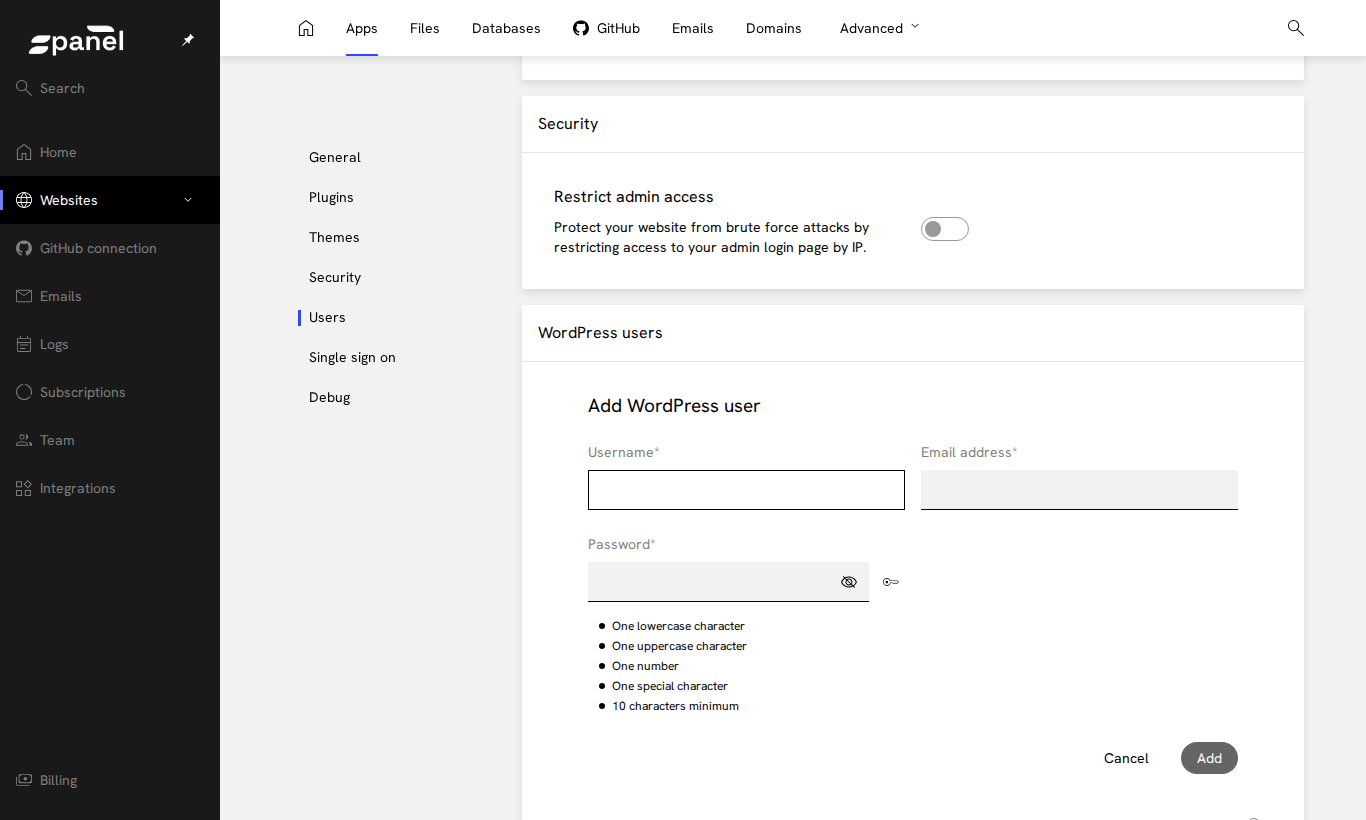Screen dimensions: 1366x820
Task: Select the Apps tab
Action: (x=362, y=28)
